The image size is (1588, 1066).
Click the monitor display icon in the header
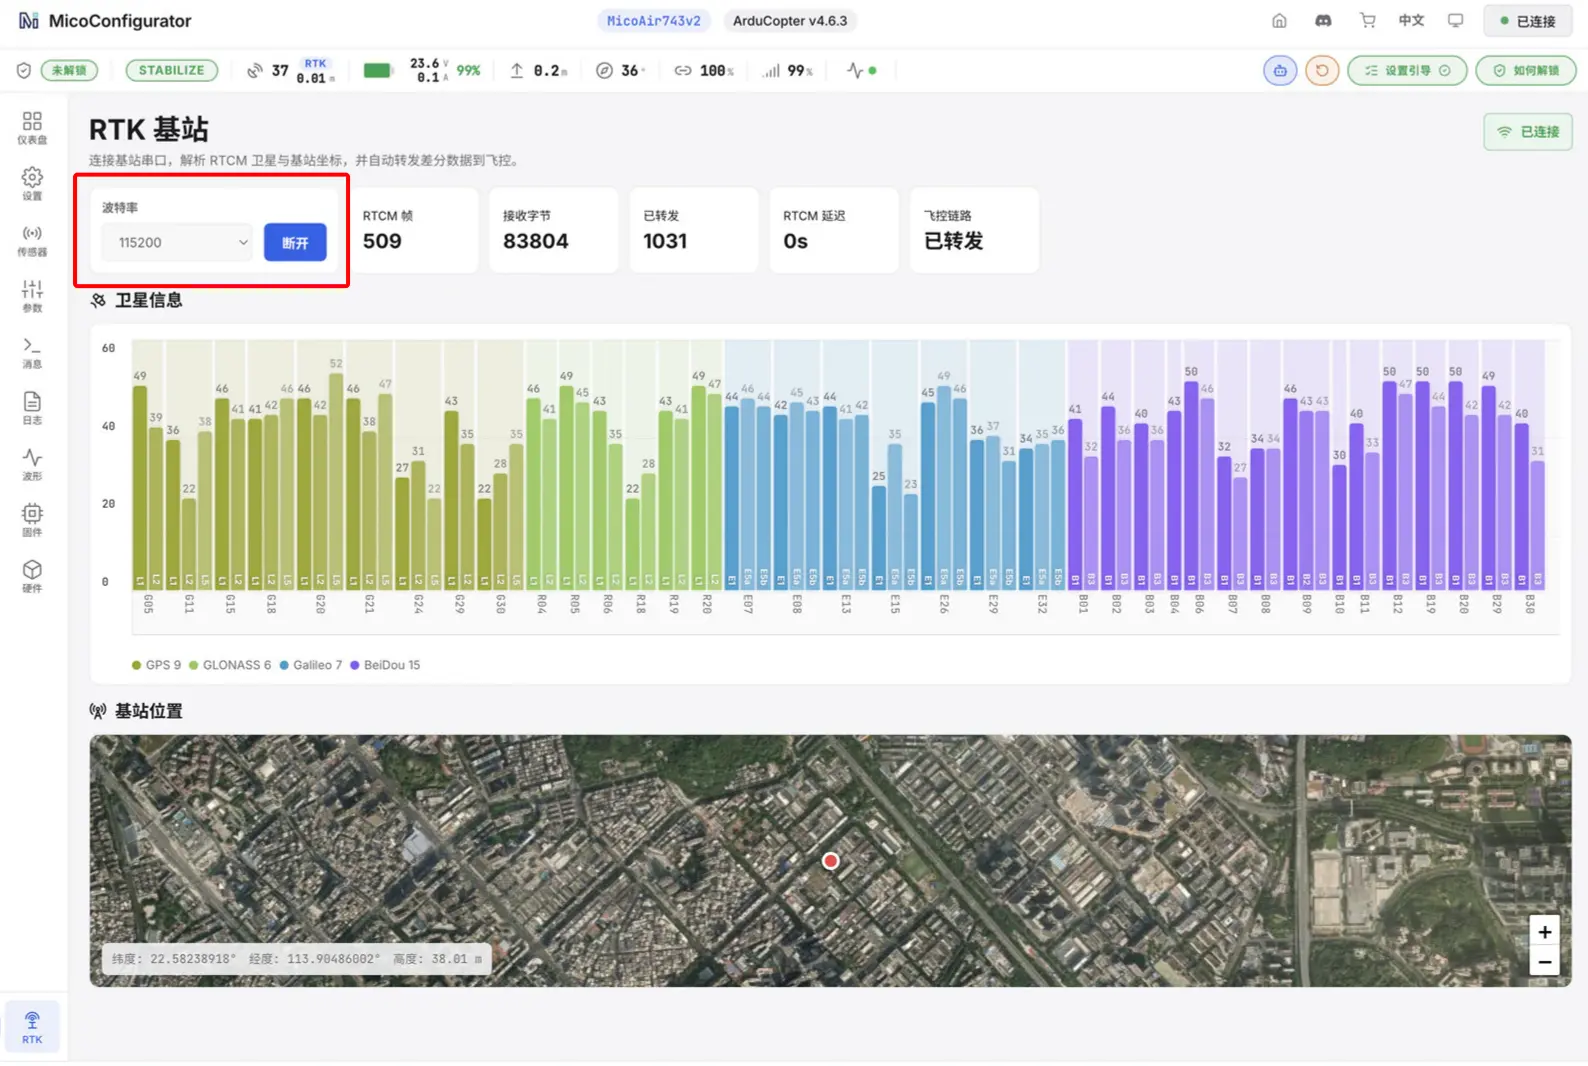click(x=1456, y=21)
